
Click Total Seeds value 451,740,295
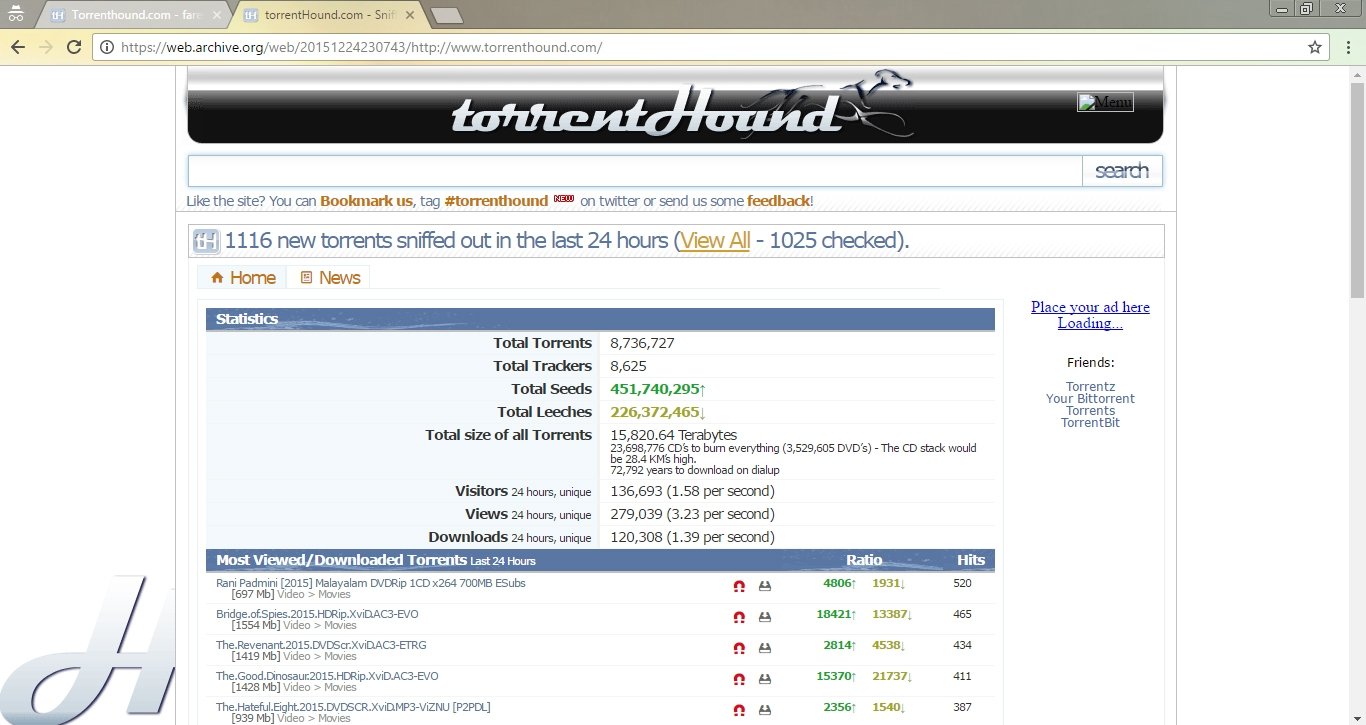tap(658, 389)
